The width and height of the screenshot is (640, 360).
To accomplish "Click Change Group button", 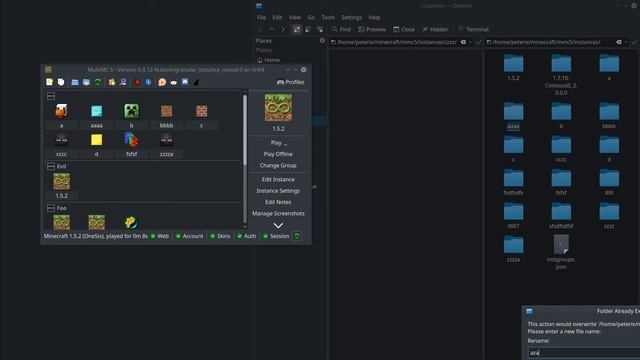I will pos(278,165).
